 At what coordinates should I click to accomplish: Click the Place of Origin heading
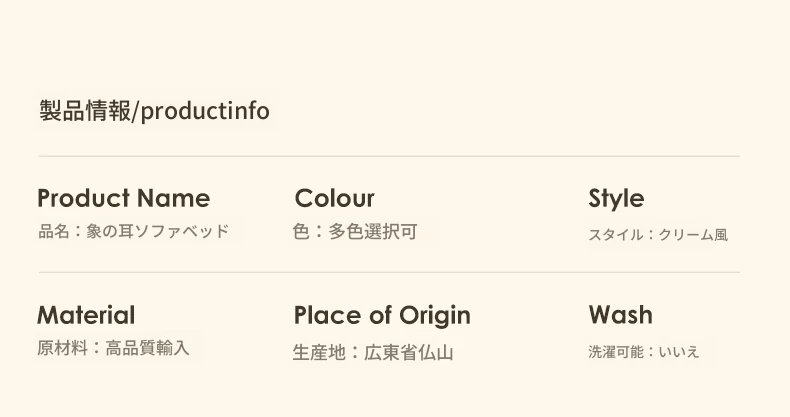(381, 315)
